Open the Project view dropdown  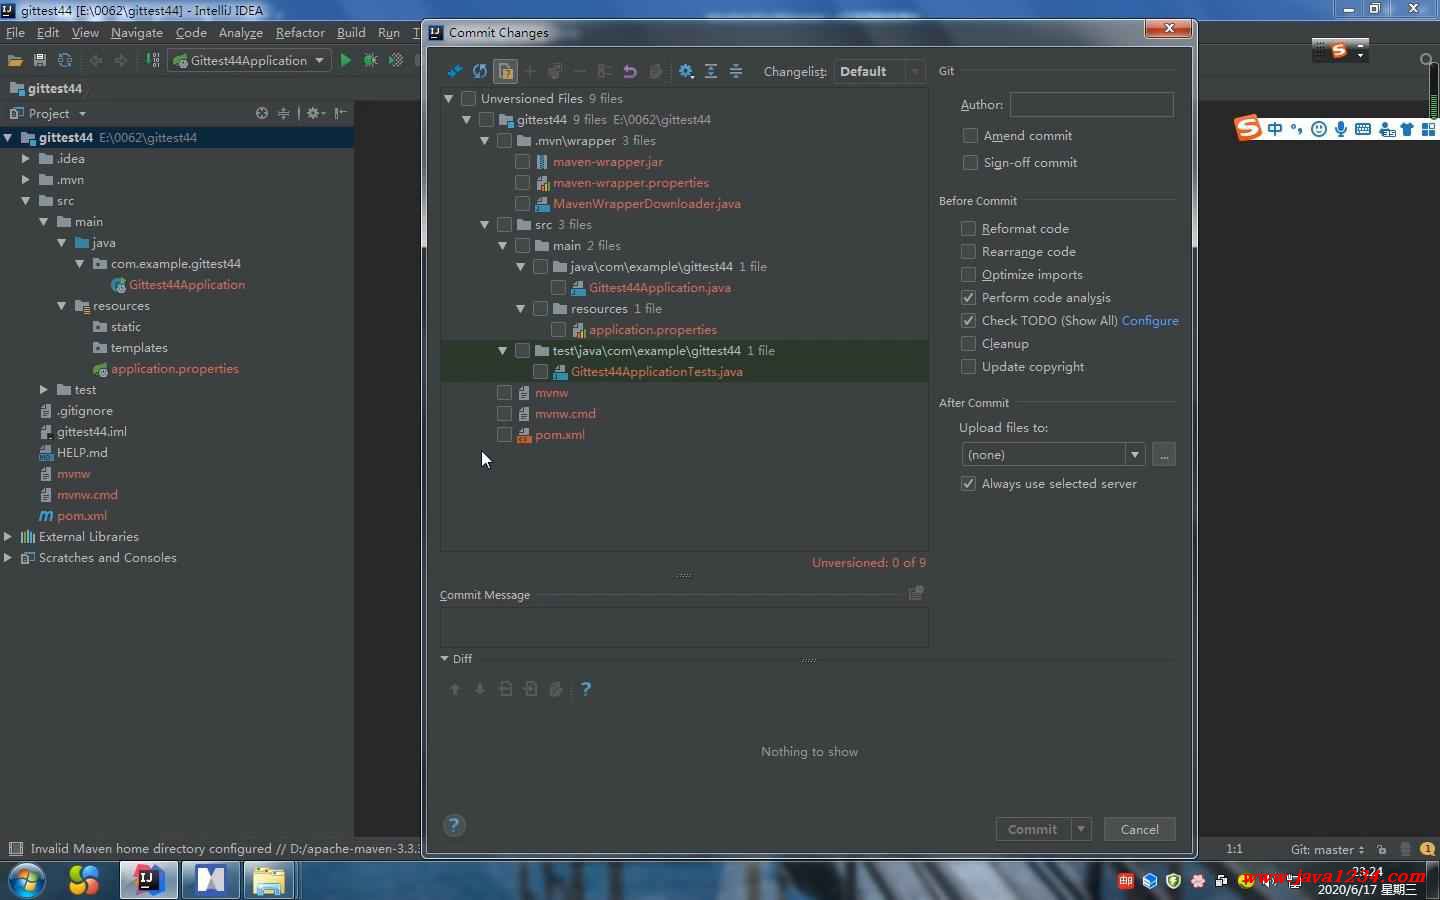click(x=48, y=113)
